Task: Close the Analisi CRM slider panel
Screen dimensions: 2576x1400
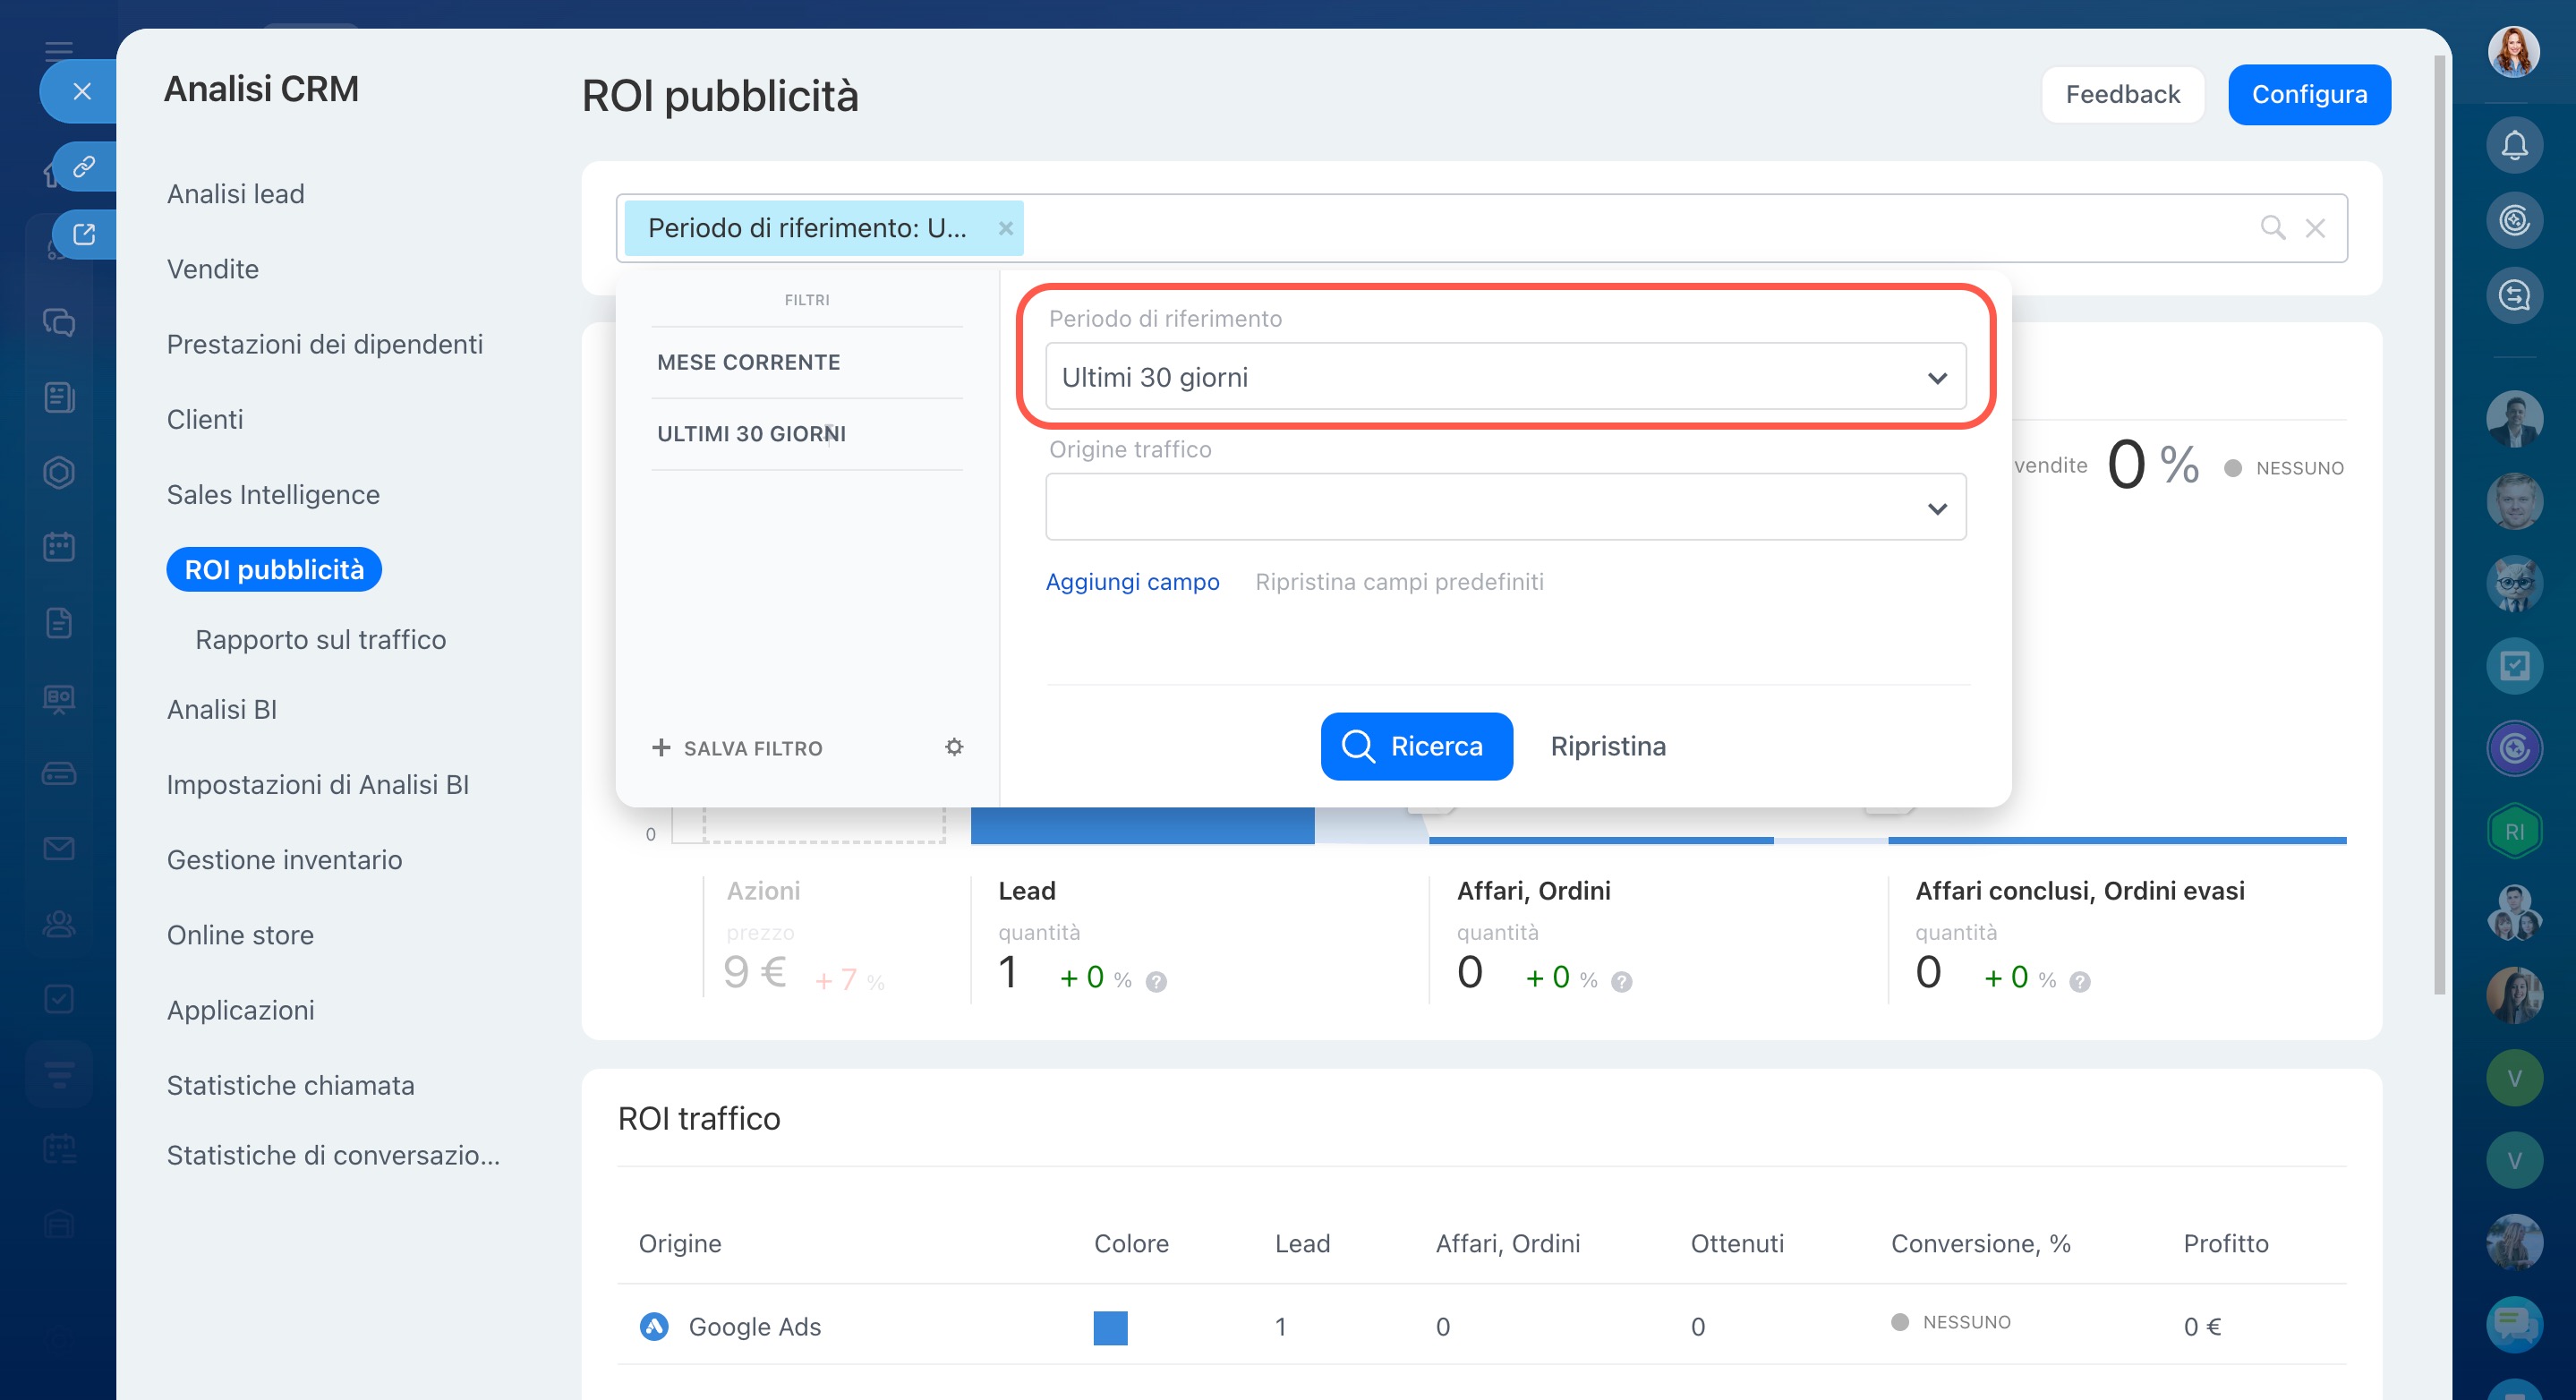Action: click(82, 91)
